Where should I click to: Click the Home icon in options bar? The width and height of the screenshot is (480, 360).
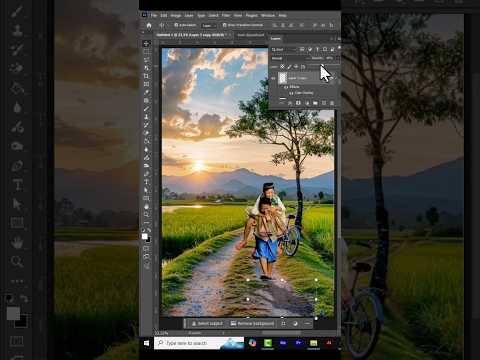(149, 25)
